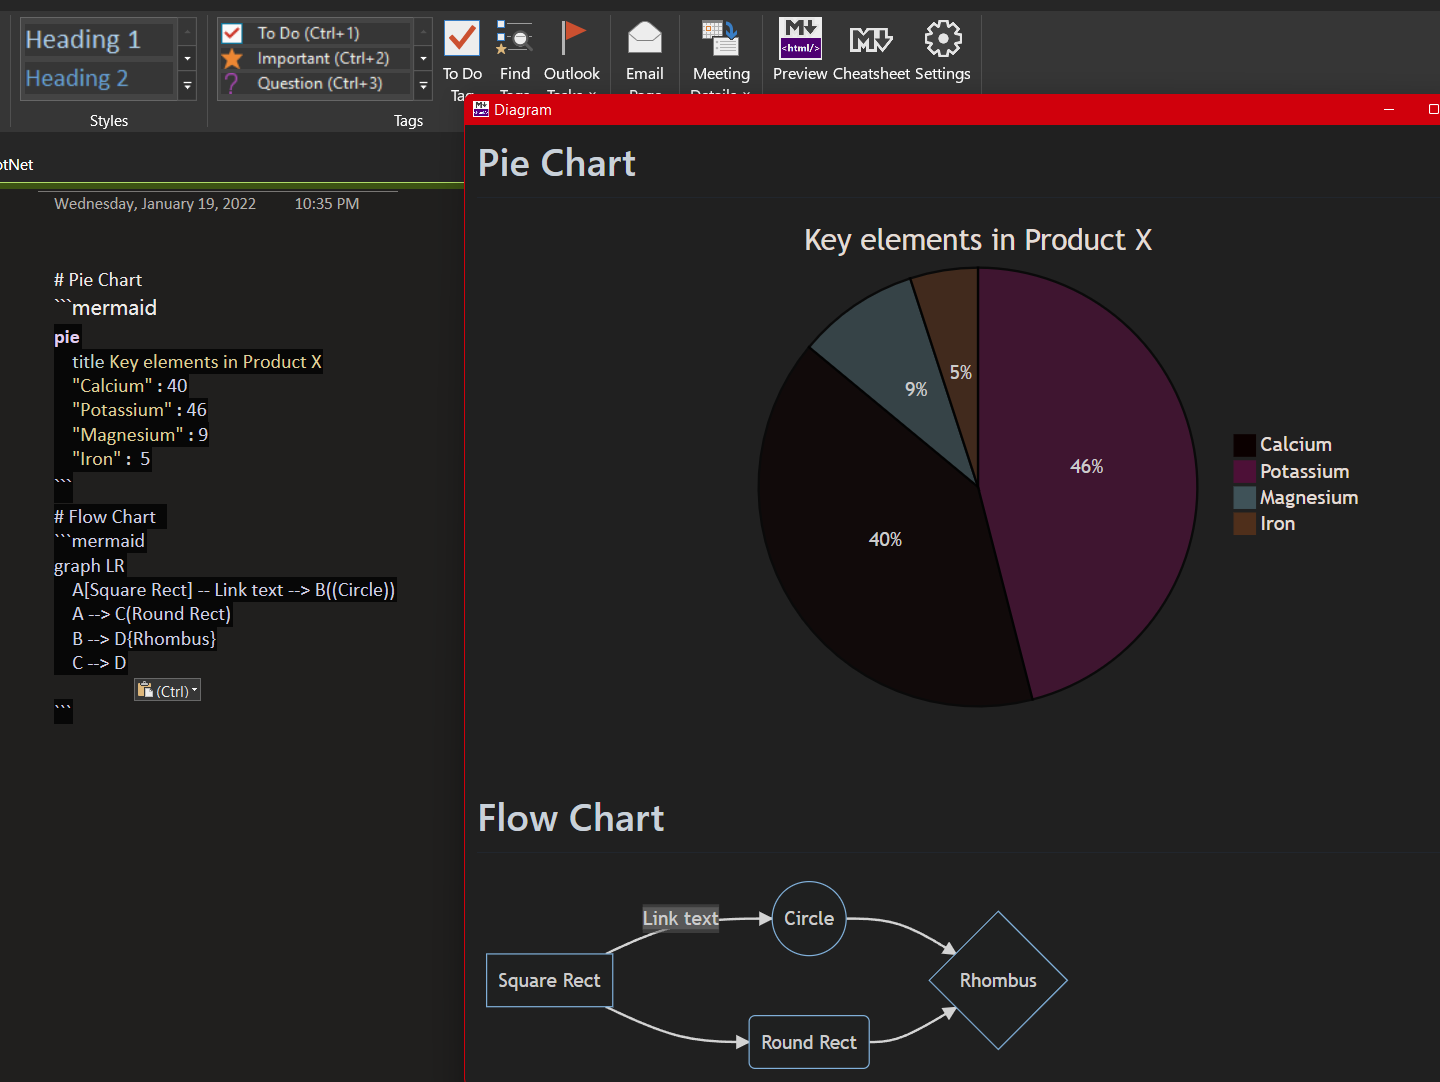Image resolution: width=1440 pixels, height=1082 pixels.
Task: Click the note date Wednesday, January 19, 2022
Action: [x=155, y=204]
